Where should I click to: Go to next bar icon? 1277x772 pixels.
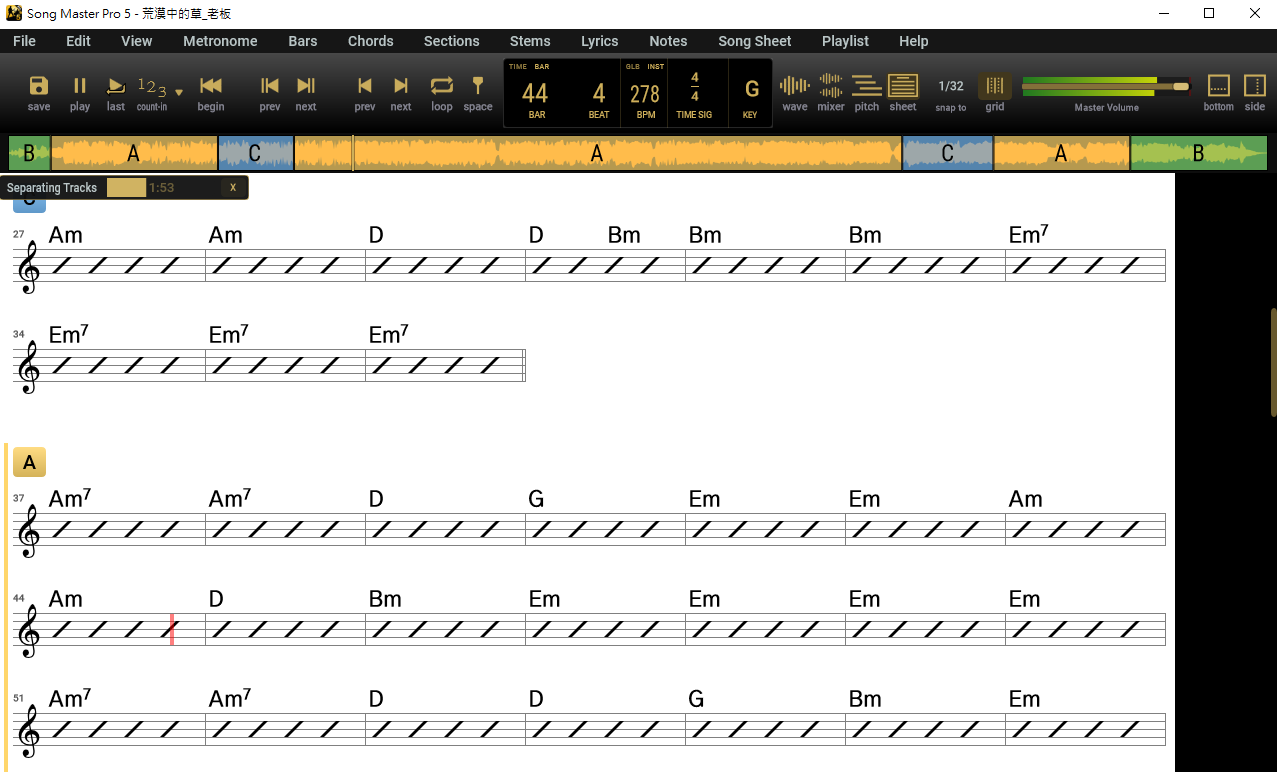(x=306, y=86)
